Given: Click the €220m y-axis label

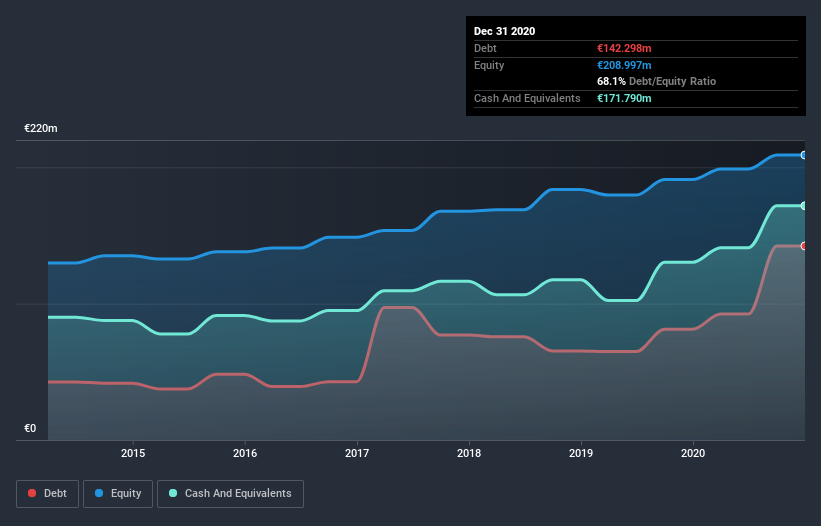Looking at the screenshot, I should click(41, 128).
